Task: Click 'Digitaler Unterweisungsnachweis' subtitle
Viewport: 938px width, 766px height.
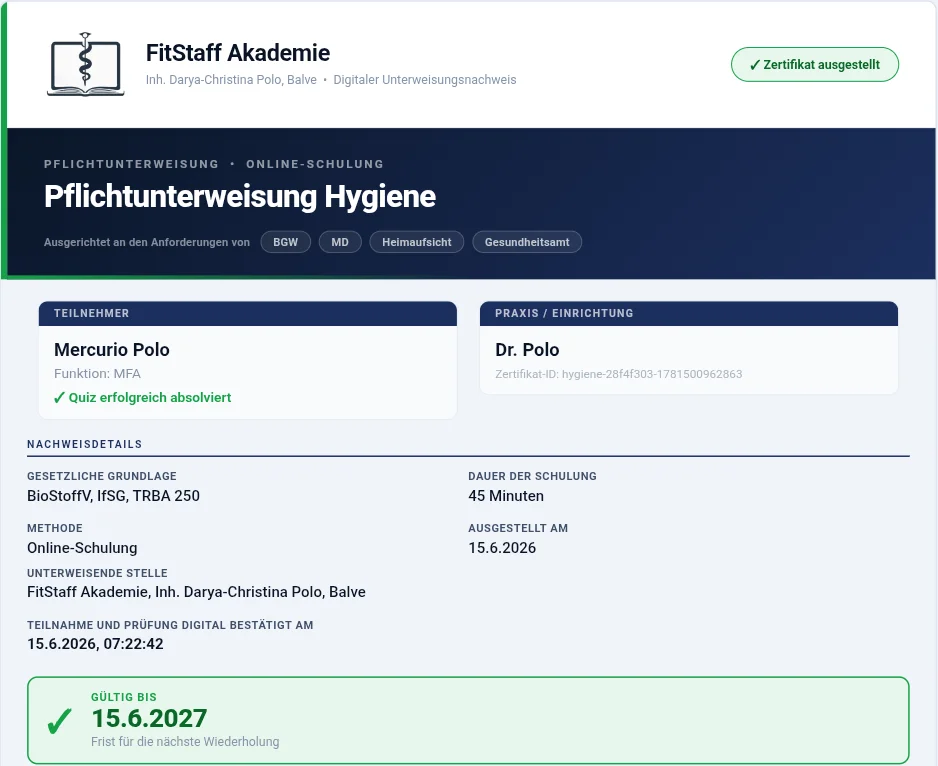Action: (x=425, y=80)
